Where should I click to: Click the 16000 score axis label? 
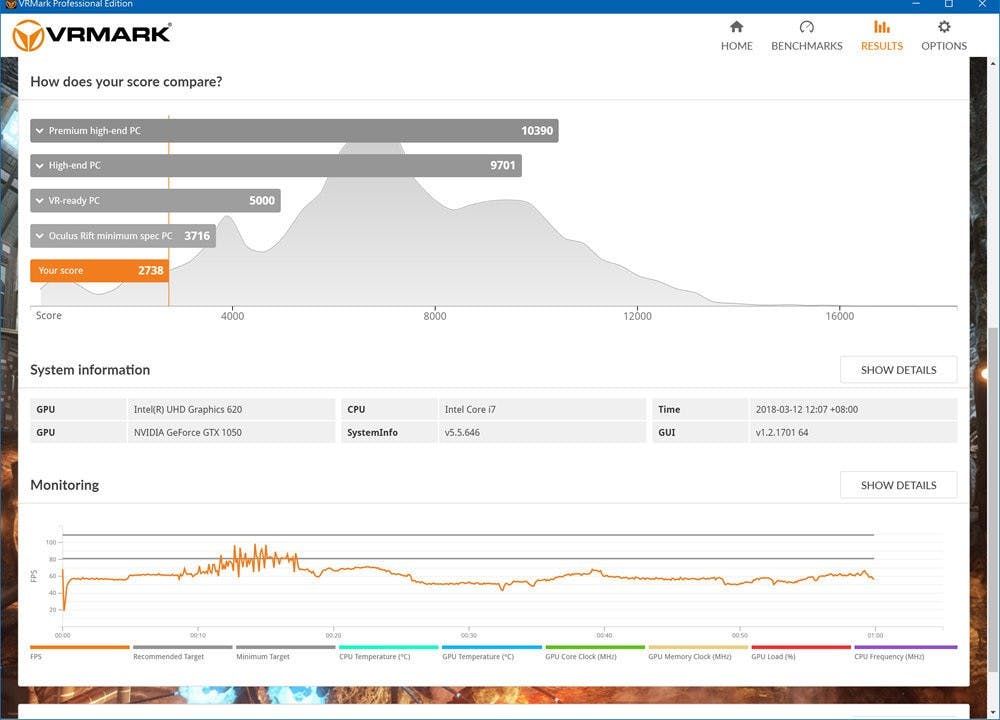pos(839,316)
